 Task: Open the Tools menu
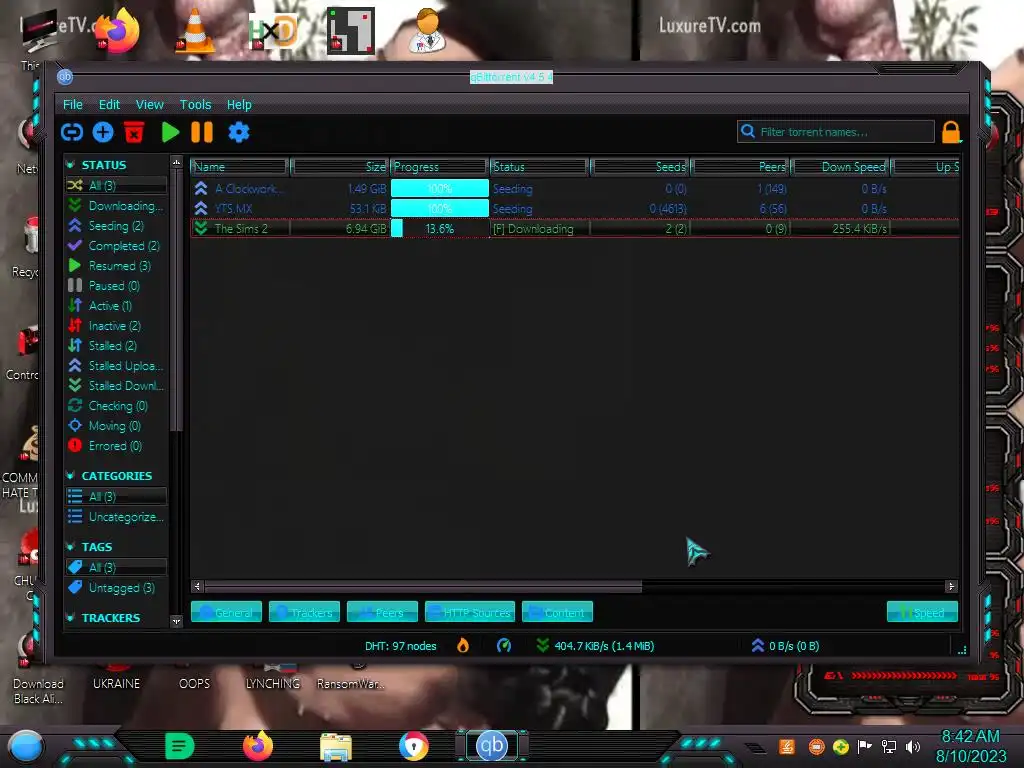(195, 104)
